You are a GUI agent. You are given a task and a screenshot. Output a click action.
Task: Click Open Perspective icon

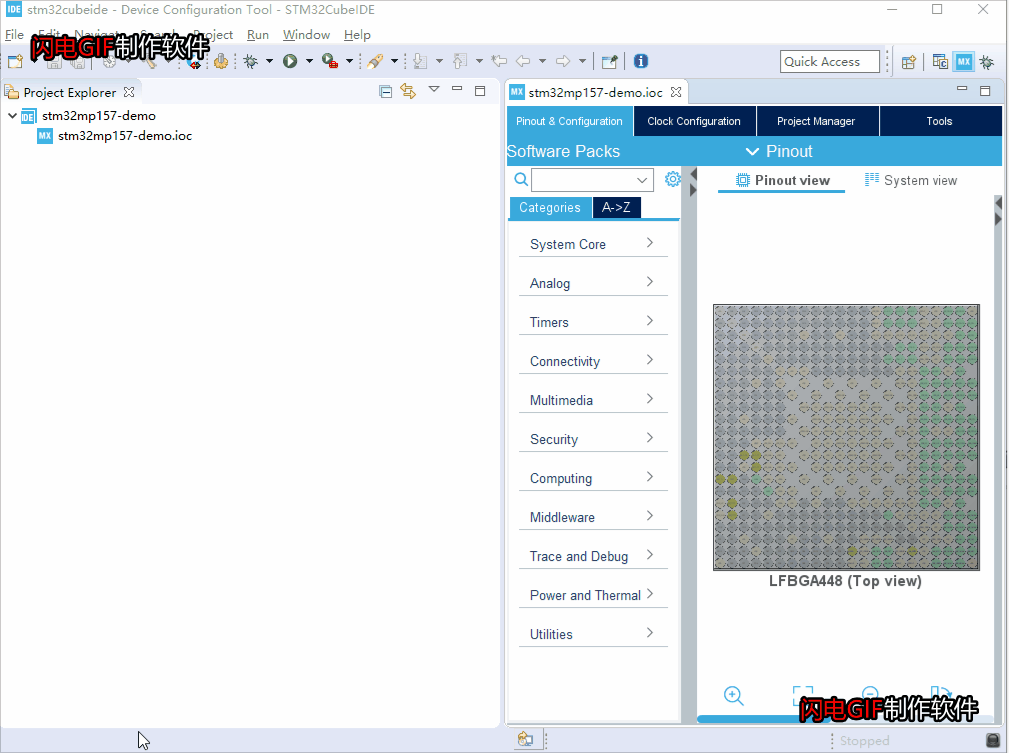point(909,62)
